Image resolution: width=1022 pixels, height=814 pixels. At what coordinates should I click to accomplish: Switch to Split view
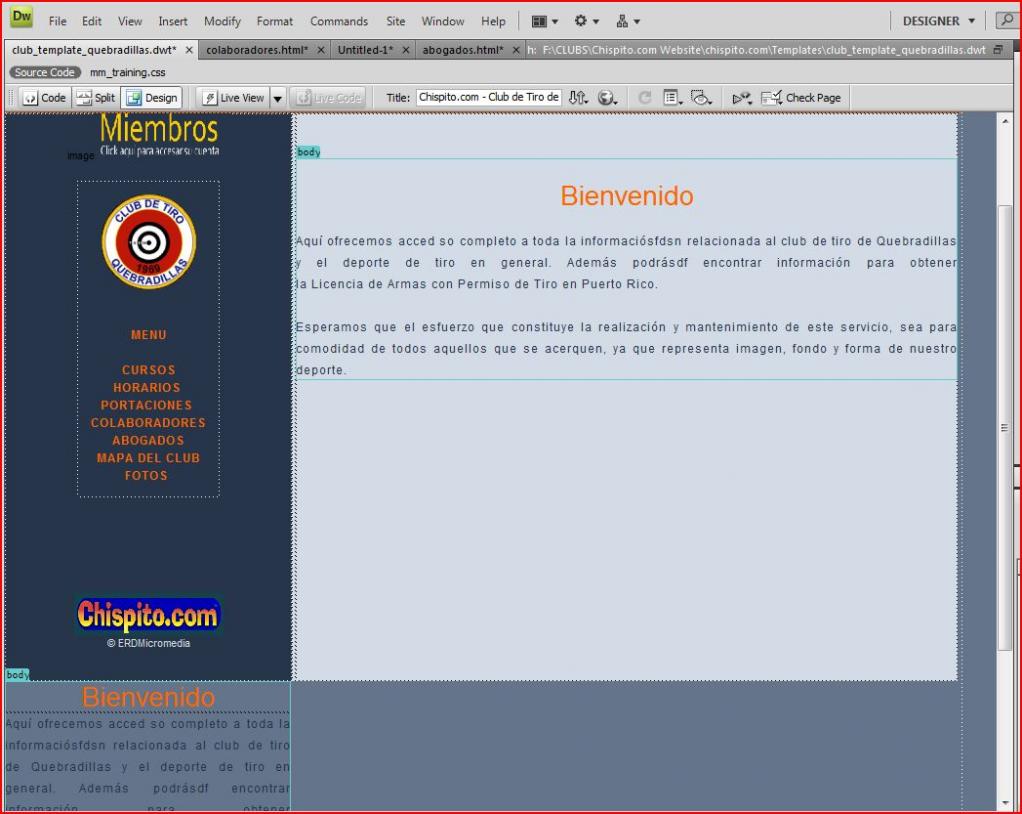point(96,98)
